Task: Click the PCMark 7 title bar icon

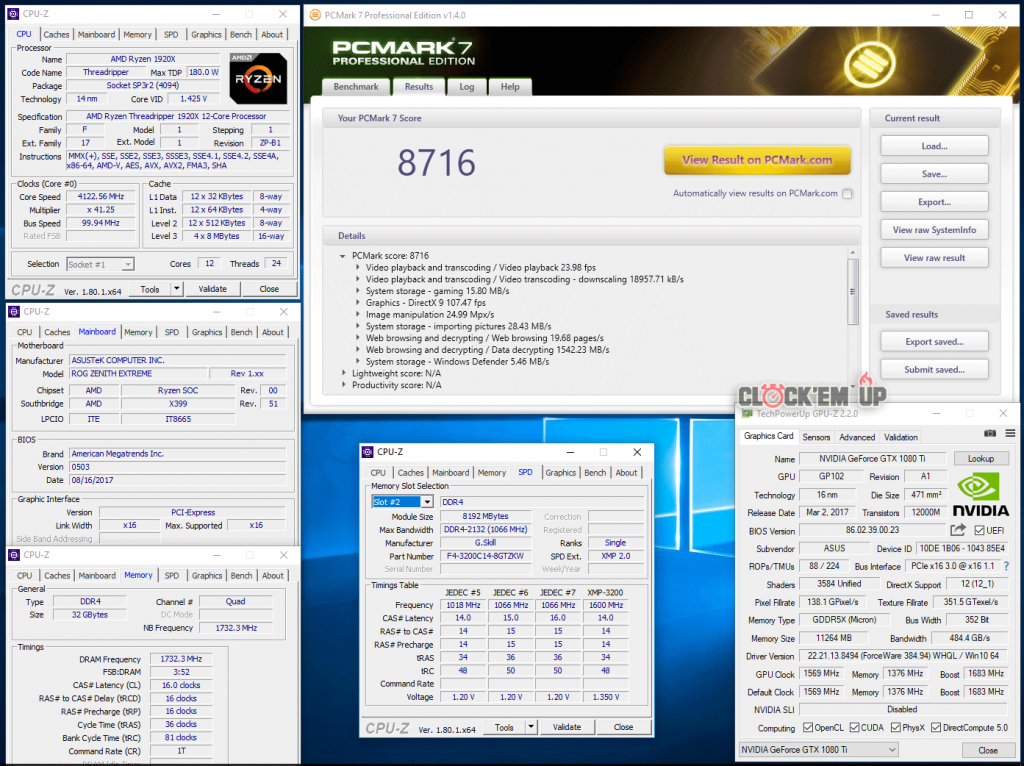Action: pos(314,15)
